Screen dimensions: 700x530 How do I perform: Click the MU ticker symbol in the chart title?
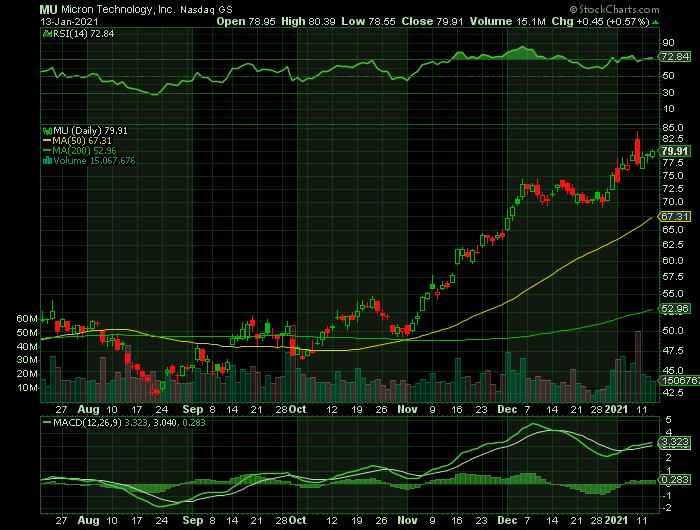[x=49, y=9]
